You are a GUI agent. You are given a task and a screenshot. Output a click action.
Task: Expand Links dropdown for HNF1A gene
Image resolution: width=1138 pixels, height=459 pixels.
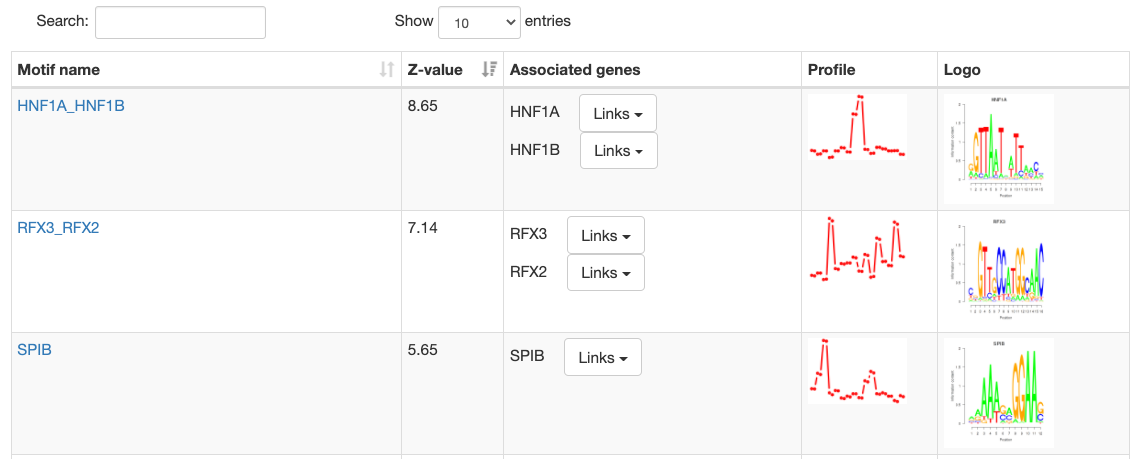pyautogui.click(x=618, y=113)
